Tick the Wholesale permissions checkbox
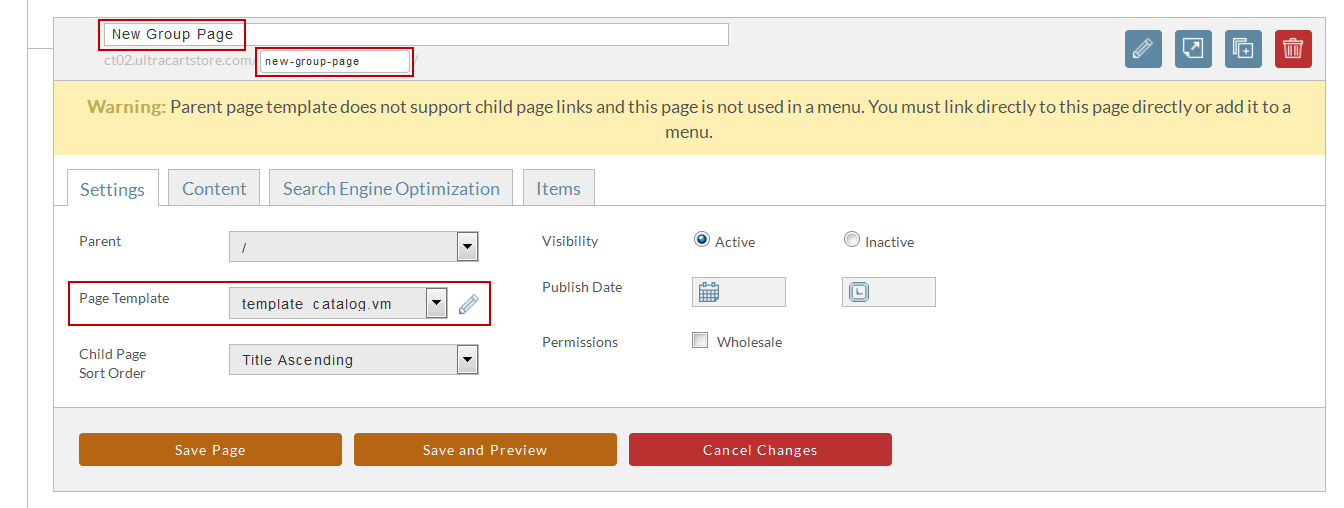The image size is (1344, 508). [700, 340]
